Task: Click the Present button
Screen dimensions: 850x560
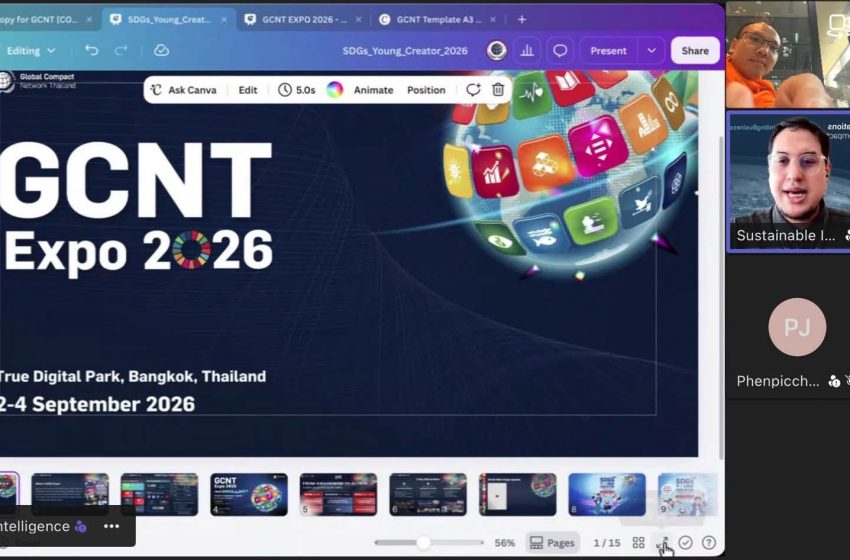Action: click(x=608, y=50)
